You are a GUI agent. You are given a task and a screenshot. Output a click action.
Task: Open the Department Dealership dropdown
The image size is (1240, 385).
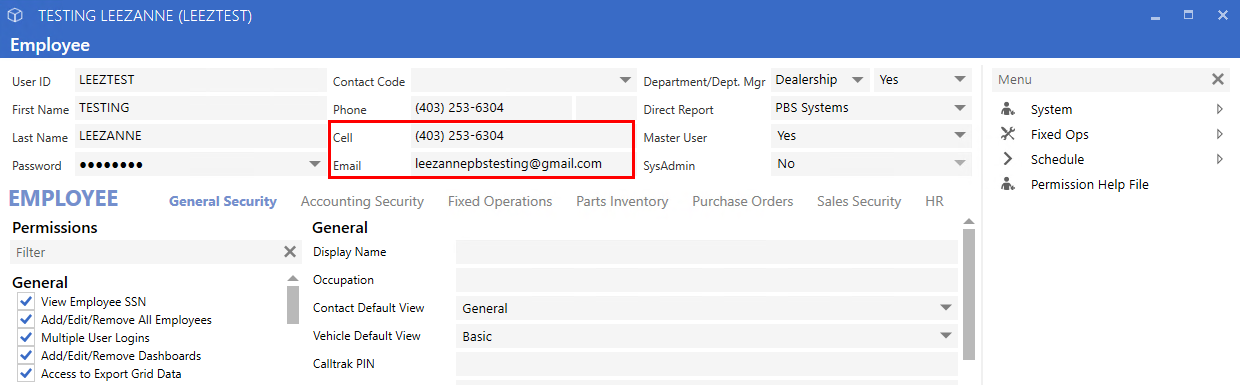[857, 79]
